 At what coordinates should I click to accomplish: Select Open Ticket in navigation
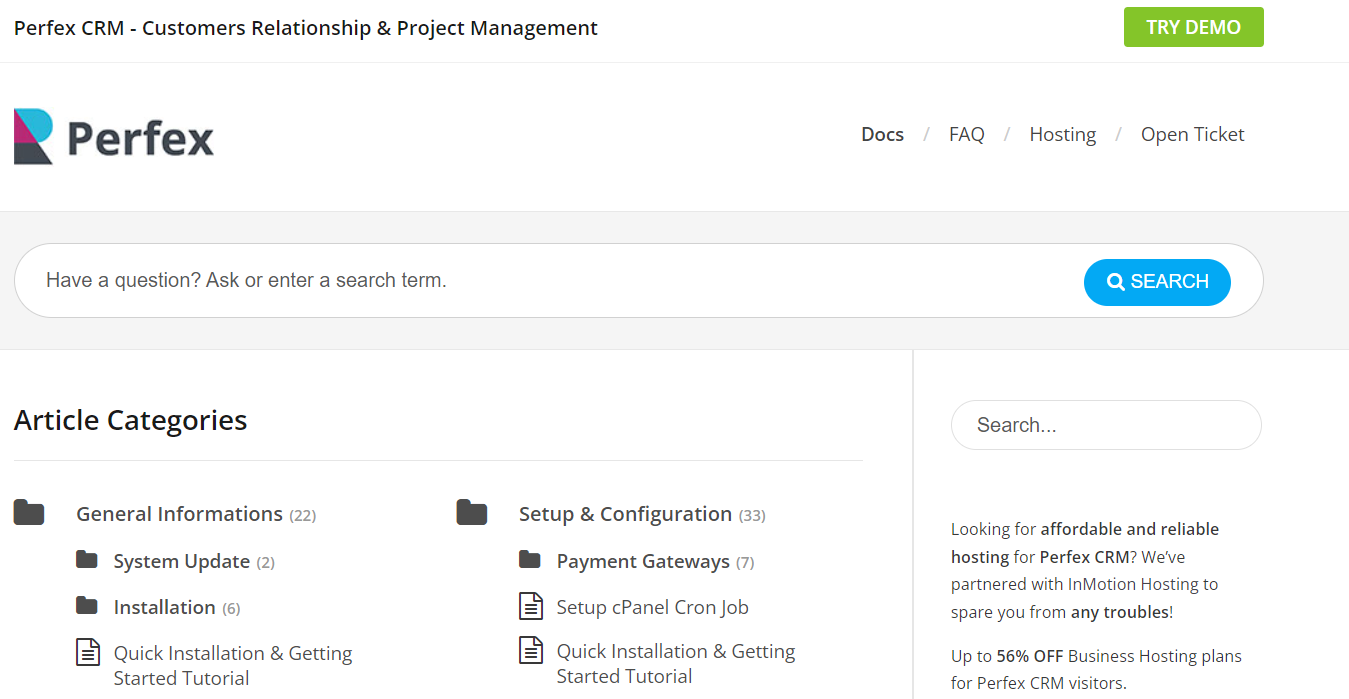click(1192, 135)
